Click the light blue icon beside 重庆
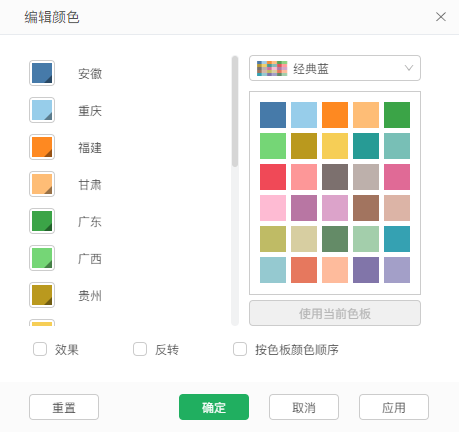 coord(42,110)
